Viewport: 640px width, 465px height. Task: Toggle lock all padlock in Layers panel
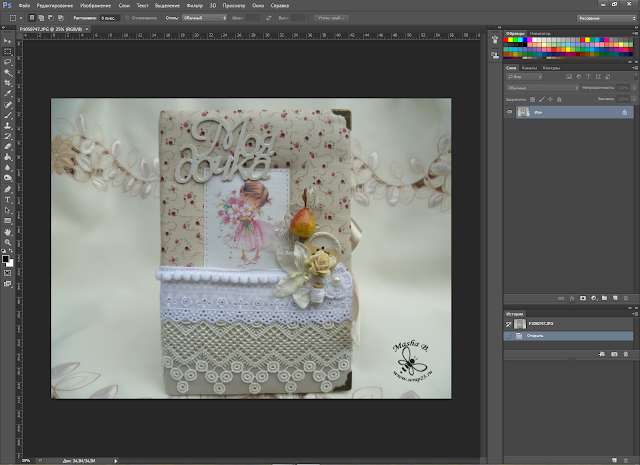tap(559, 99)
